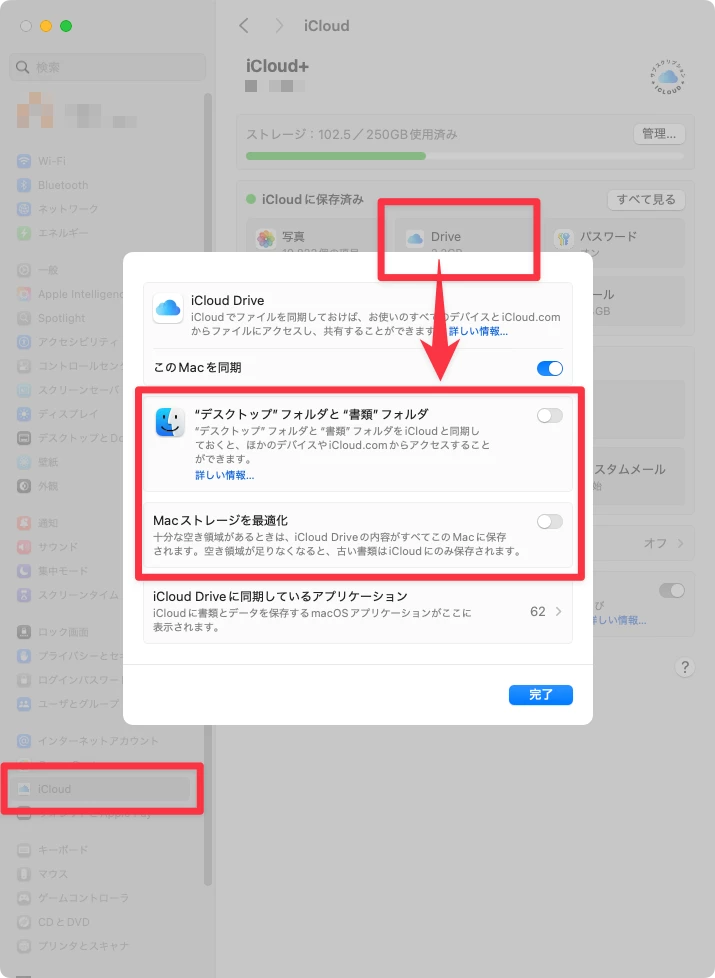Open デスクトップとDock in the sidebar
Image resolution: width=715 pixels, height=978 pixels.
pos(70,438)
